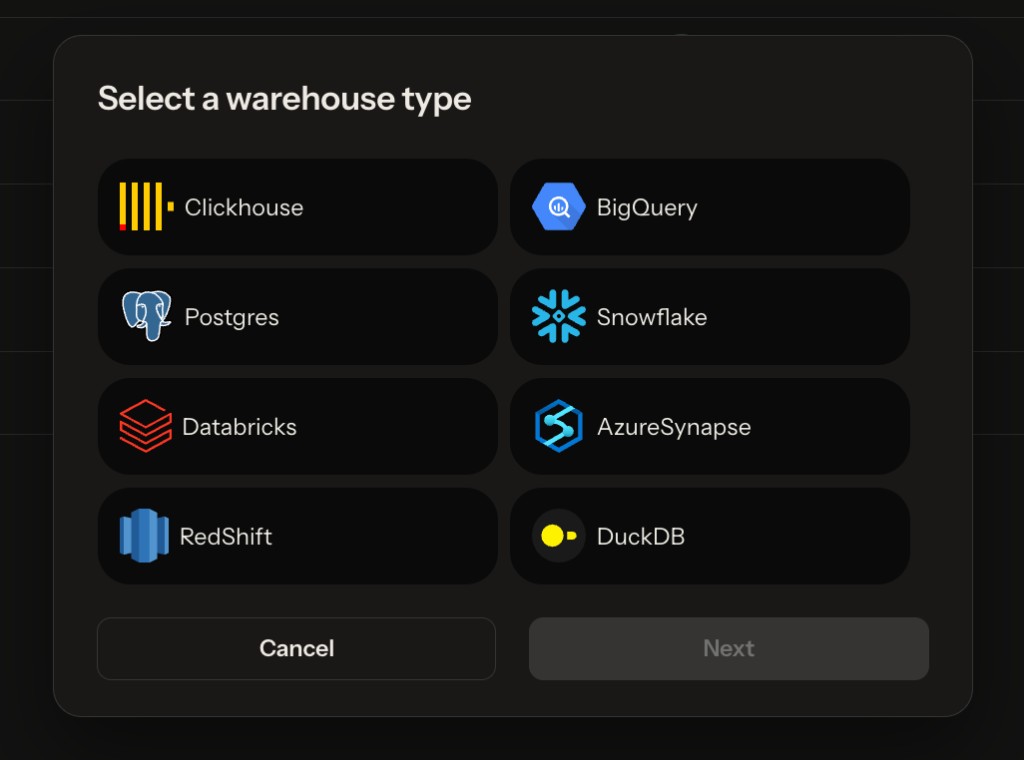Click the RedShift blue cylinder logo
Viewport: 1024px width, 760px height.
click(144, 535)
